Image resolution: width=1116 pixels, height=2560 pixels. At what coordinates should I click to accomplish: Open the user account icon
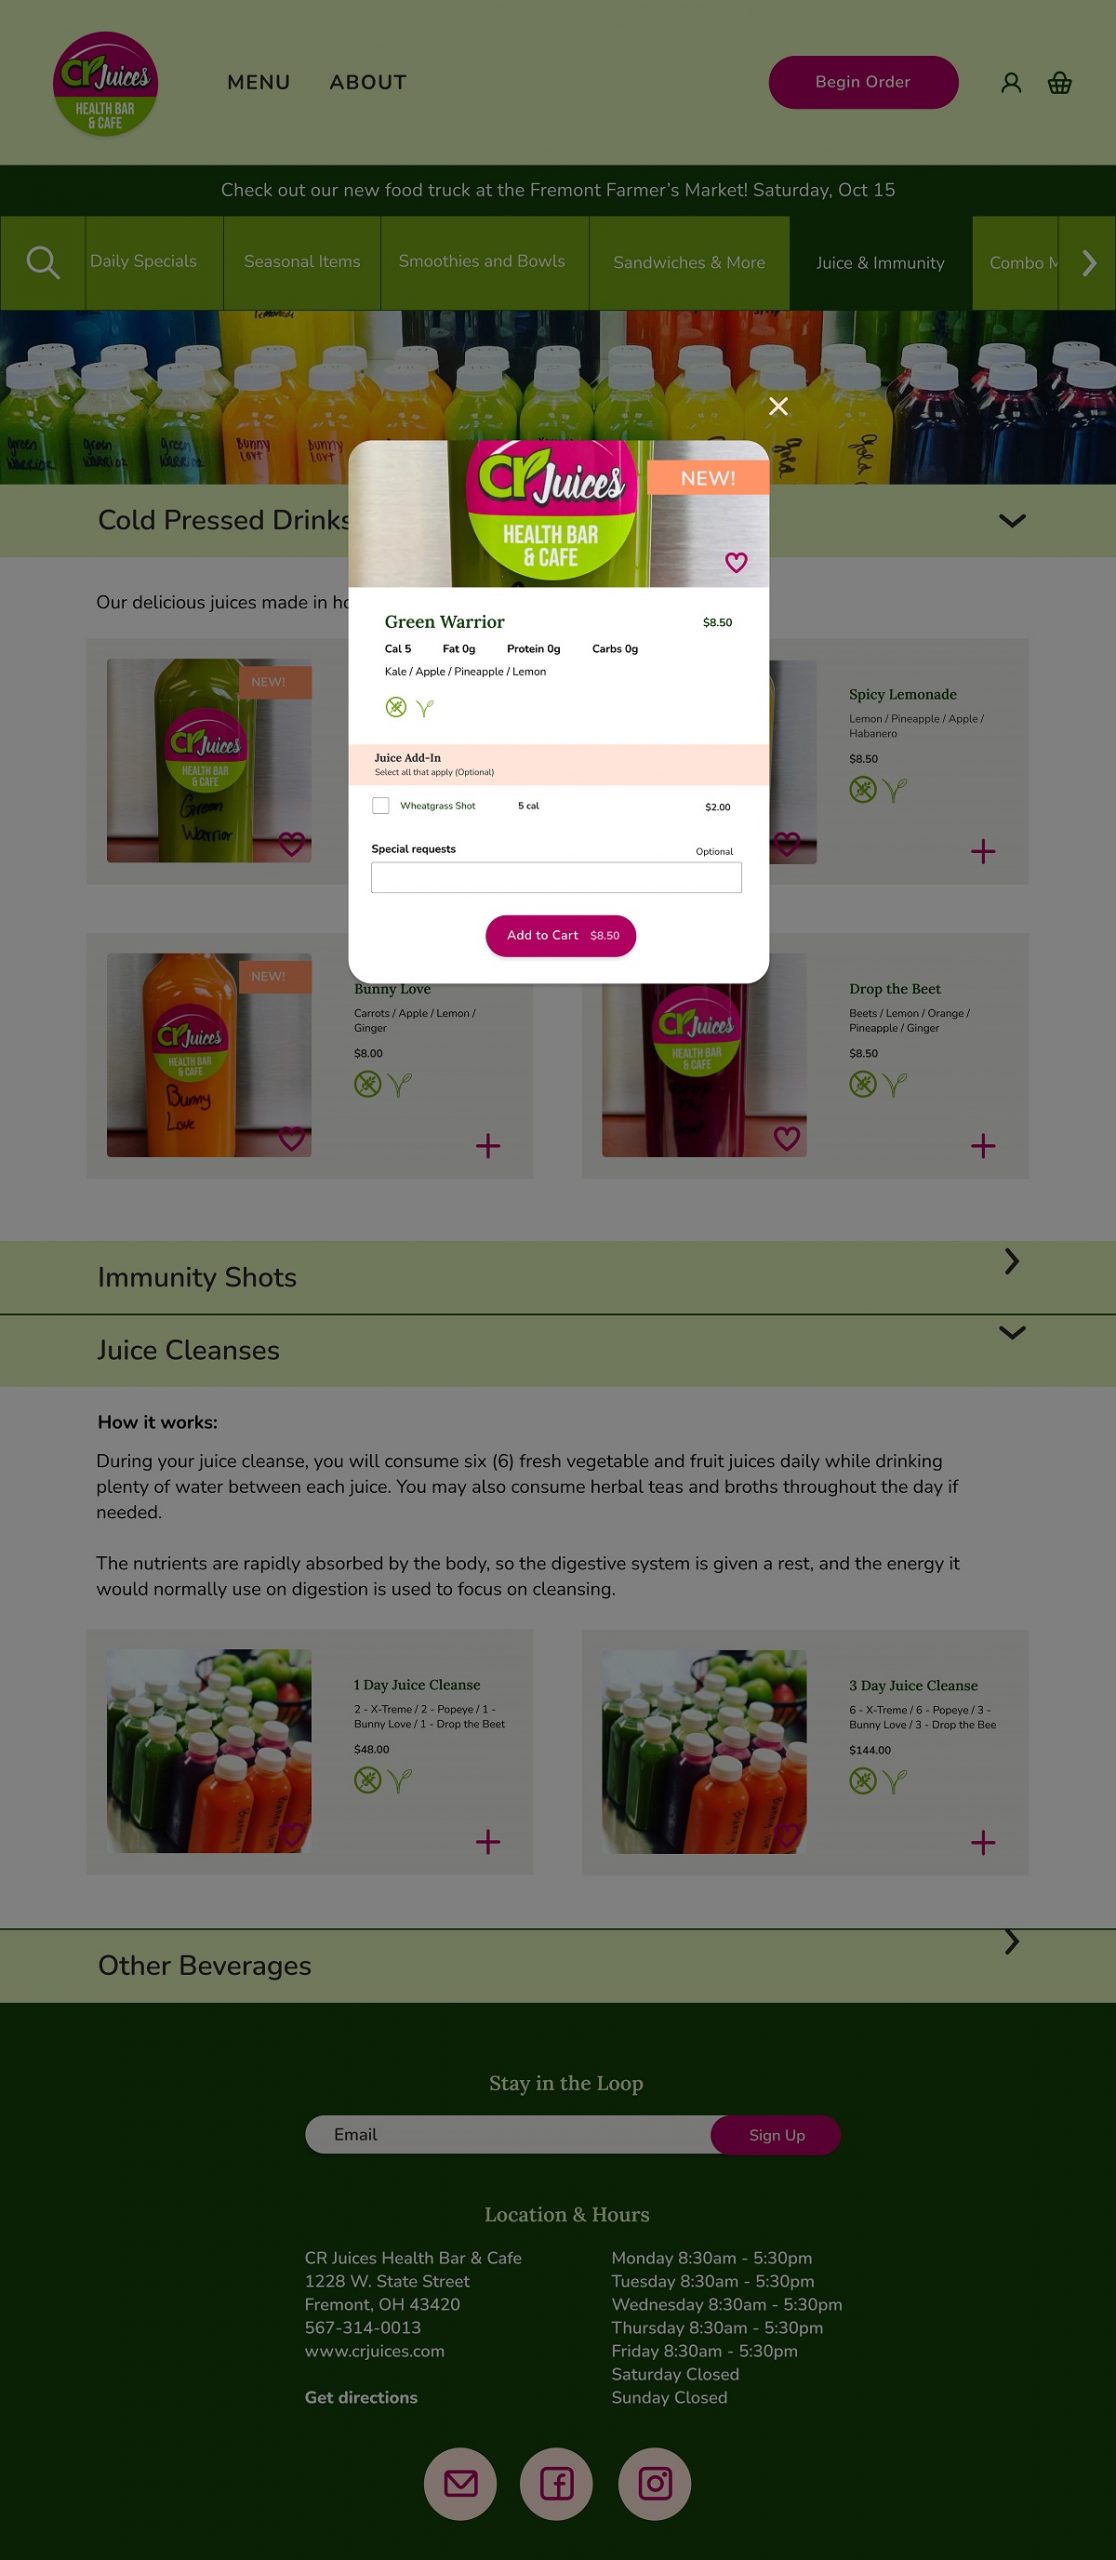1011,83
